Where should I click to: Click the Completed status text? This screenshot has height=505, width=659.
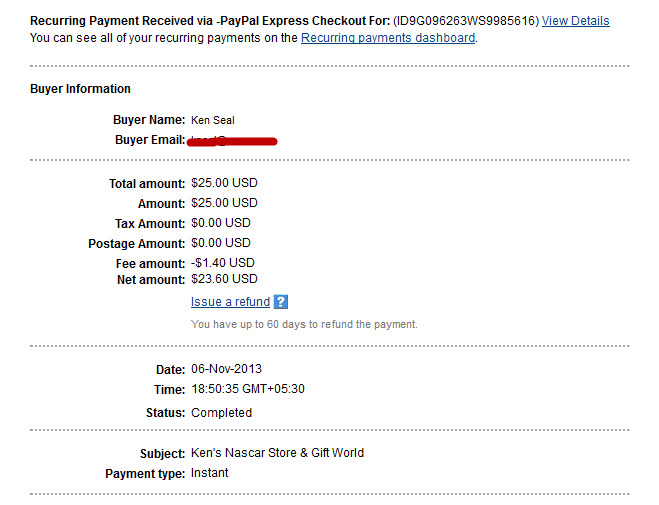click(221, 413)
